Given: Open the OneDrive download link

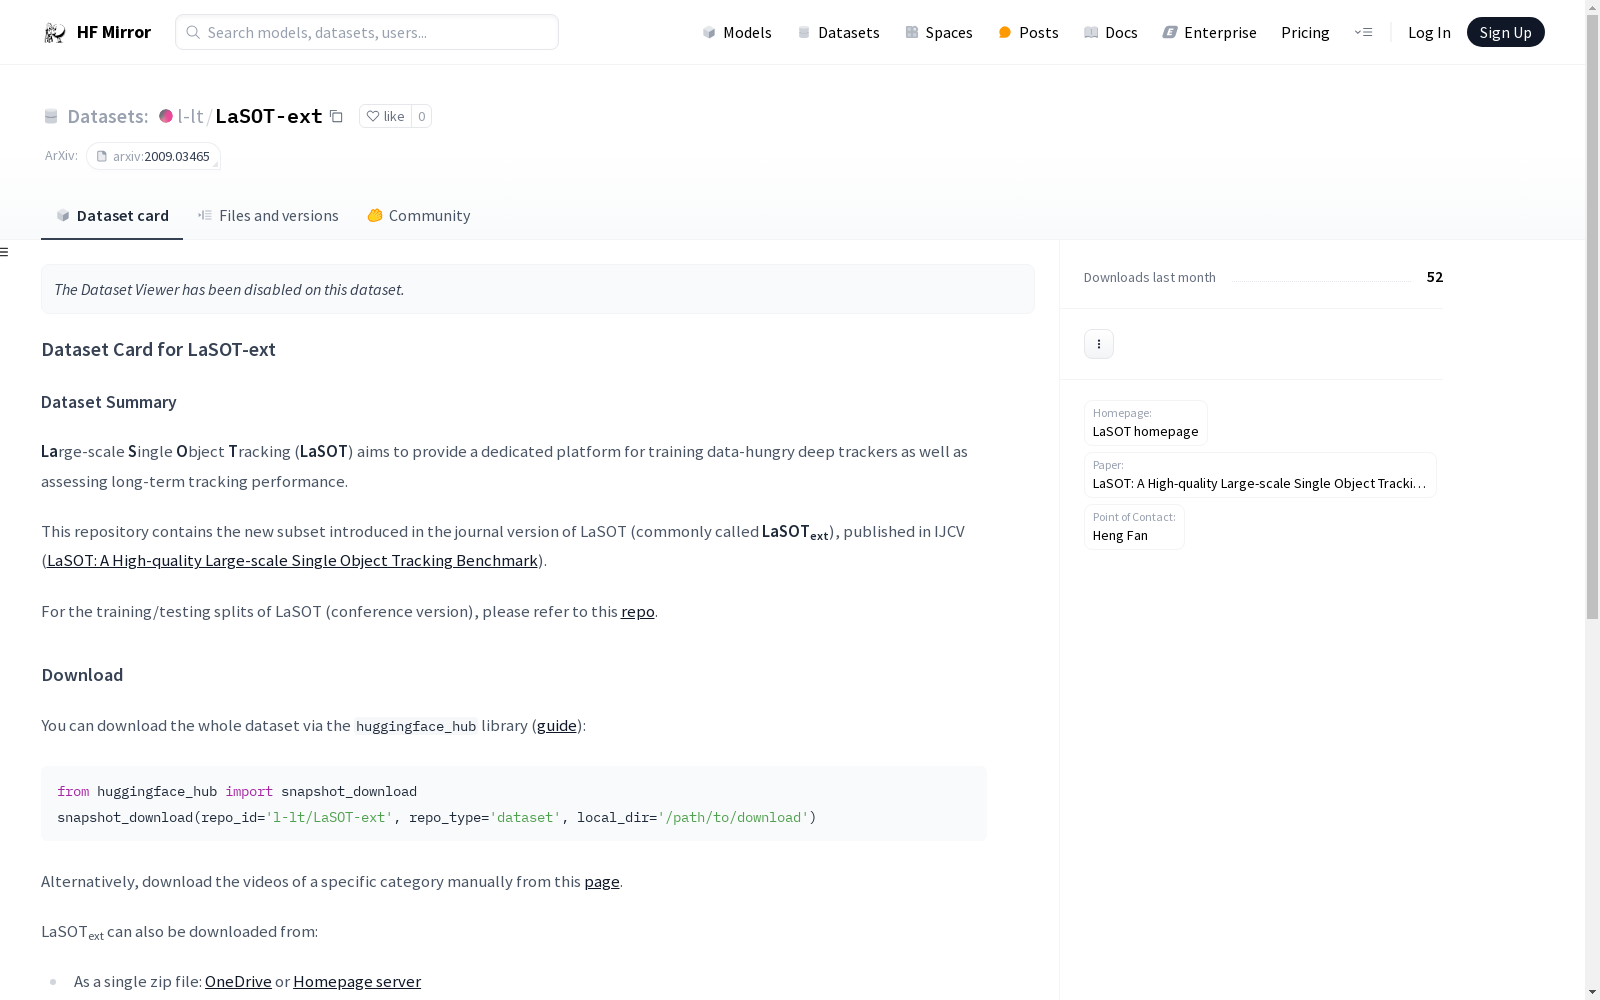Looking at the screenshot, I should click(238, 982).
